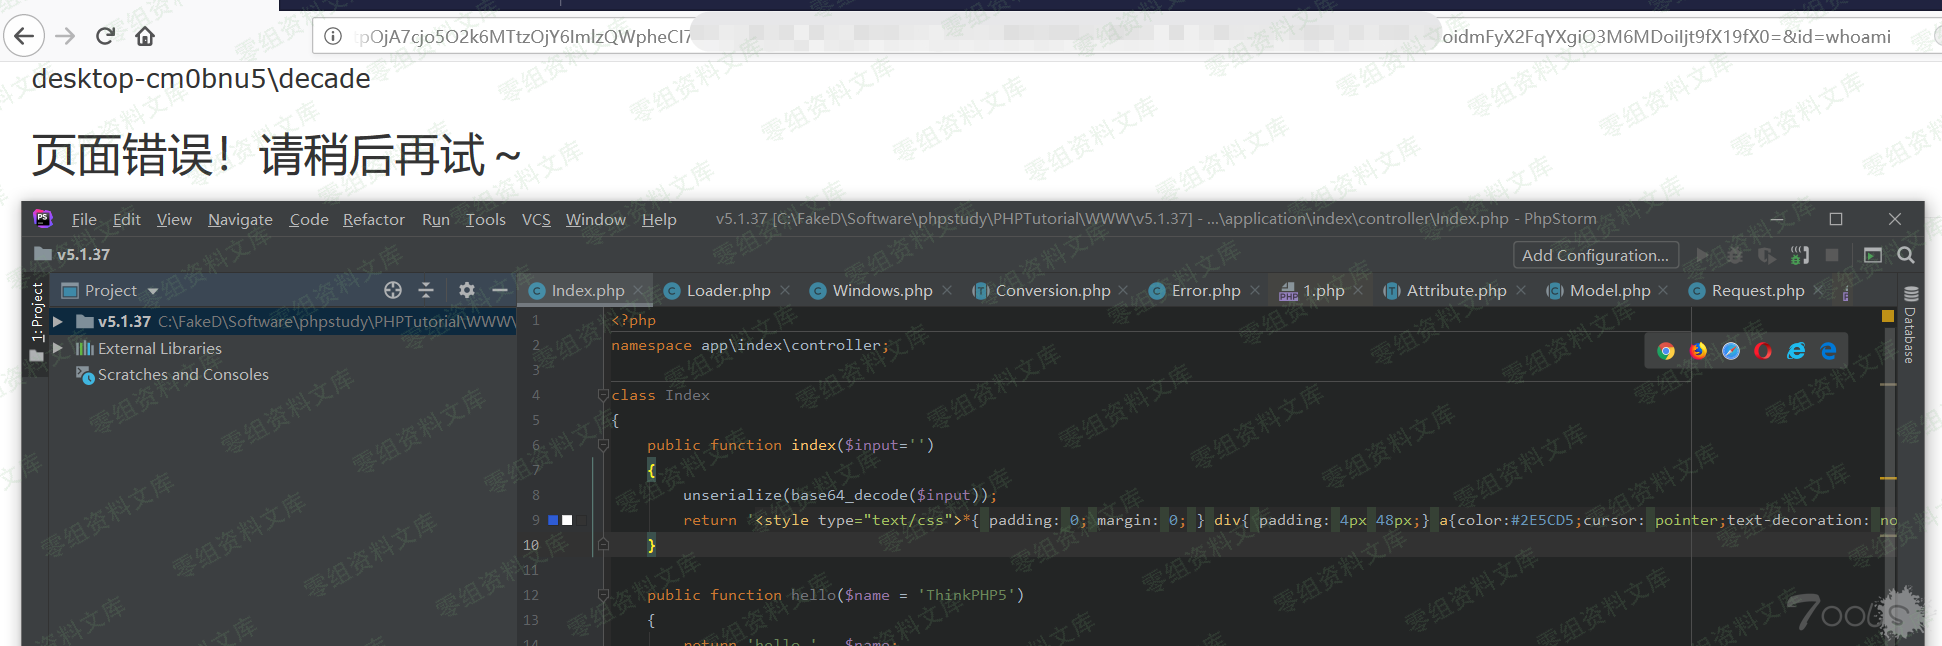Open in Opera browser icon
This screenshot has width=1942, height=646.
coord(1763,351)
